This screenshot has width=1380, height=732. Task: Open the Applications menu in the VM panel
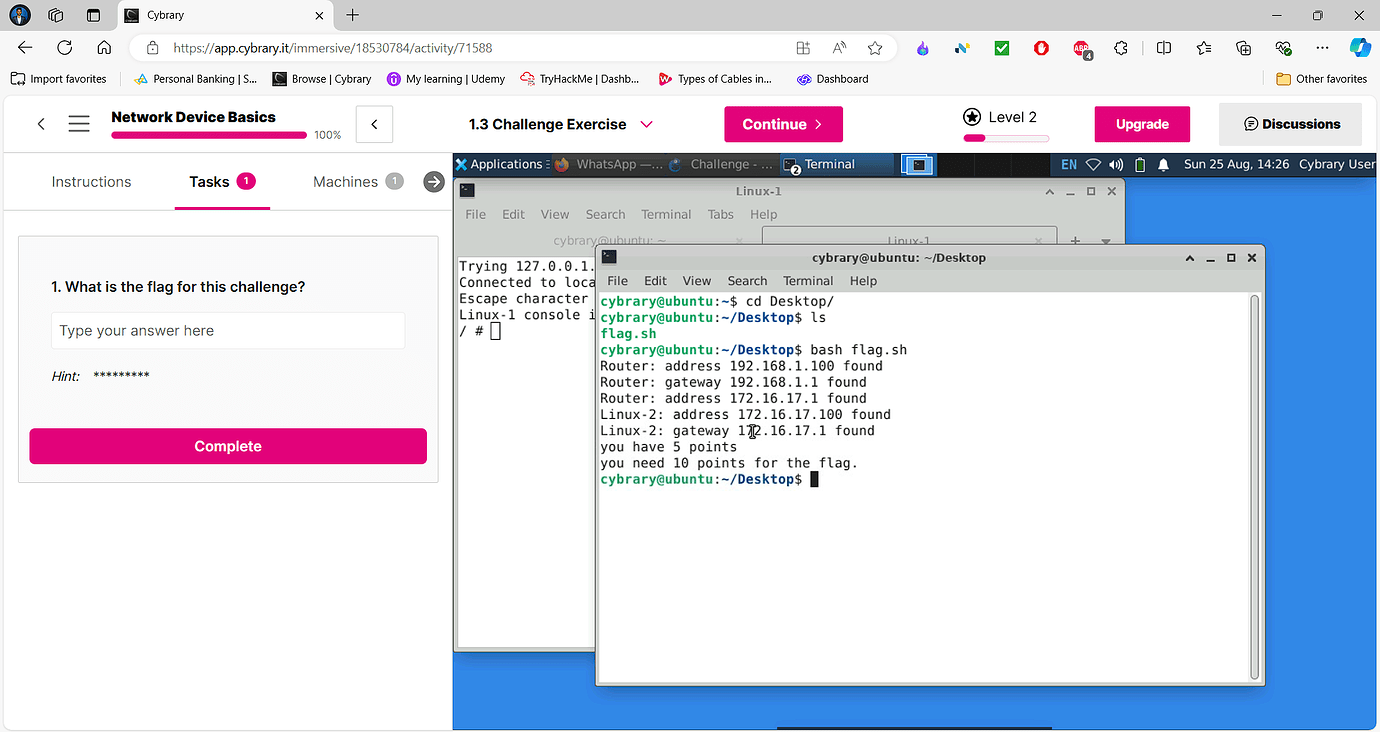click(x=498, y=165)
